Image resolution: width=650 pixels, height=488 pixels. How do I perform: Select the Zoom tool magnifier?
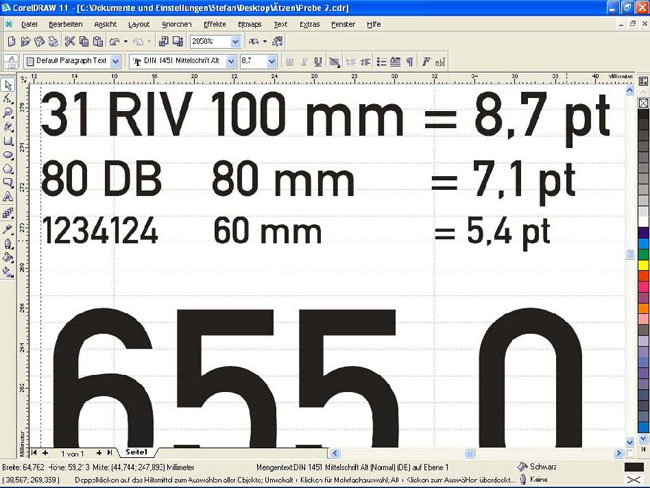8,114
